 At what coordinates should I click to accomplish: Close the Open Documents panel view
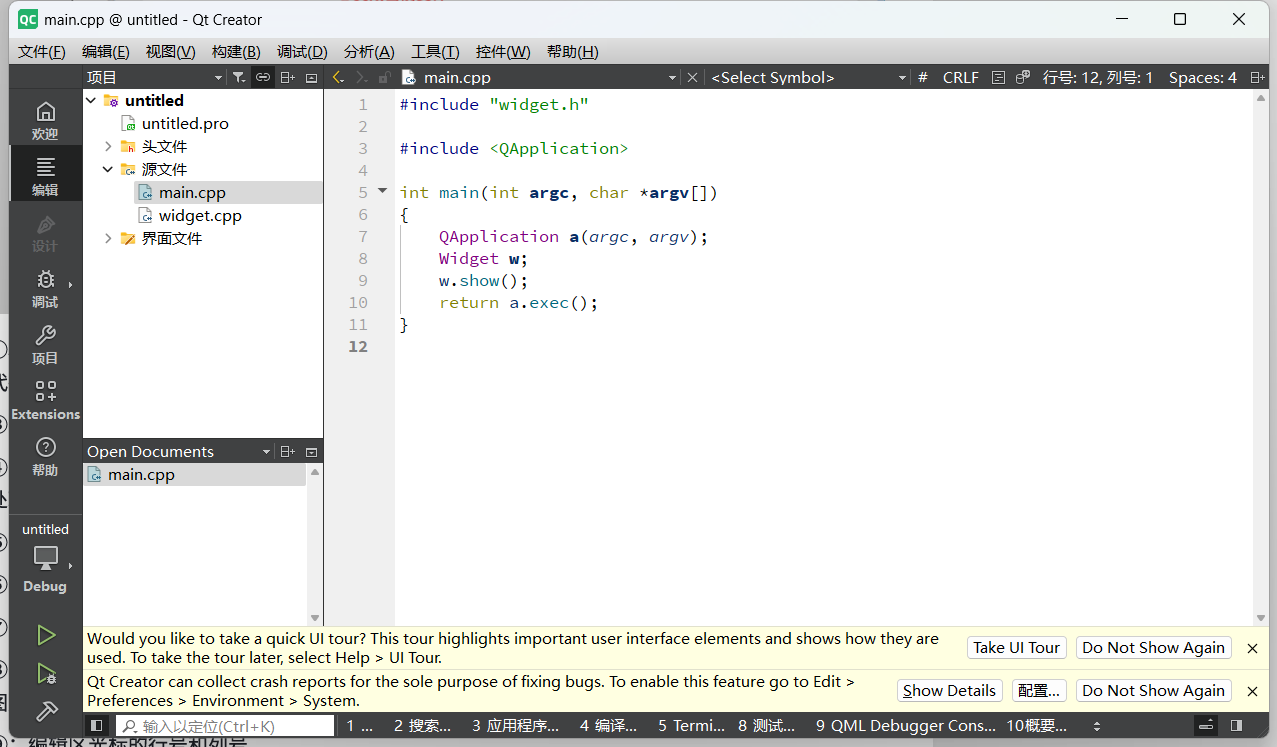pos(311,452)
